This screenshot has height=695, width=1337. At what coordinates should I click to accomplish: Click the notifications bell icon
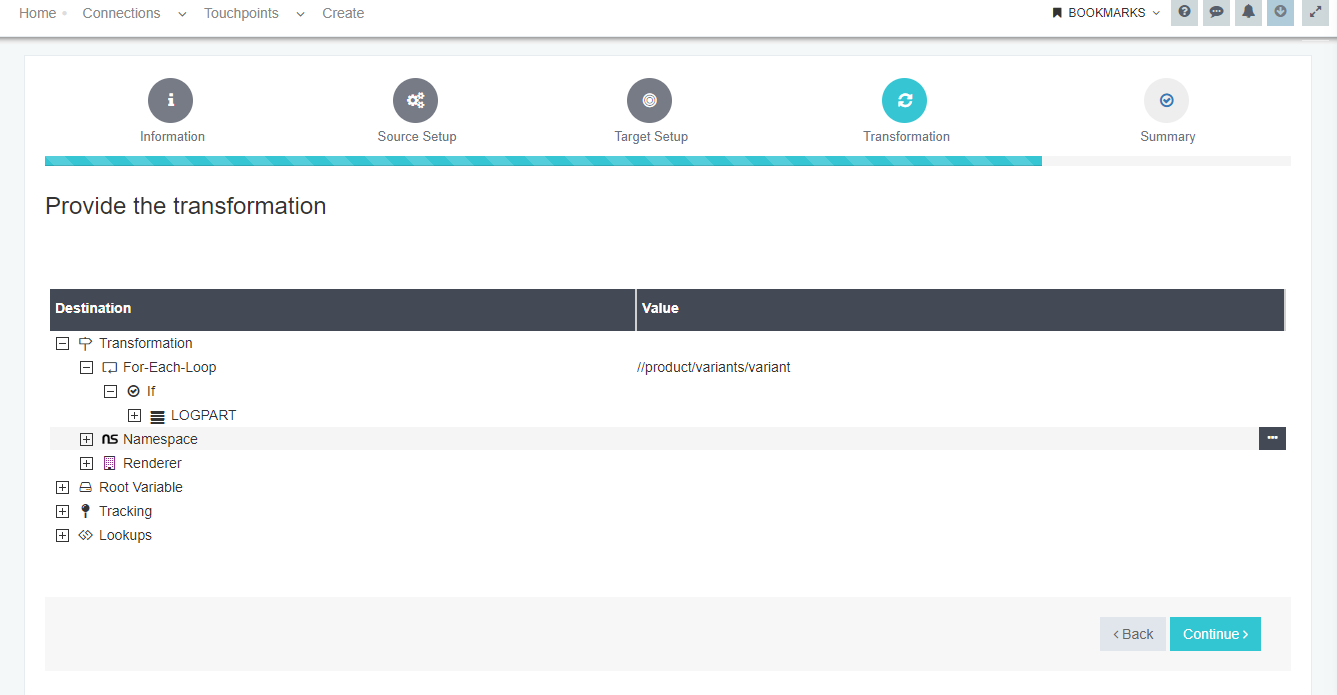(1248, 13)
